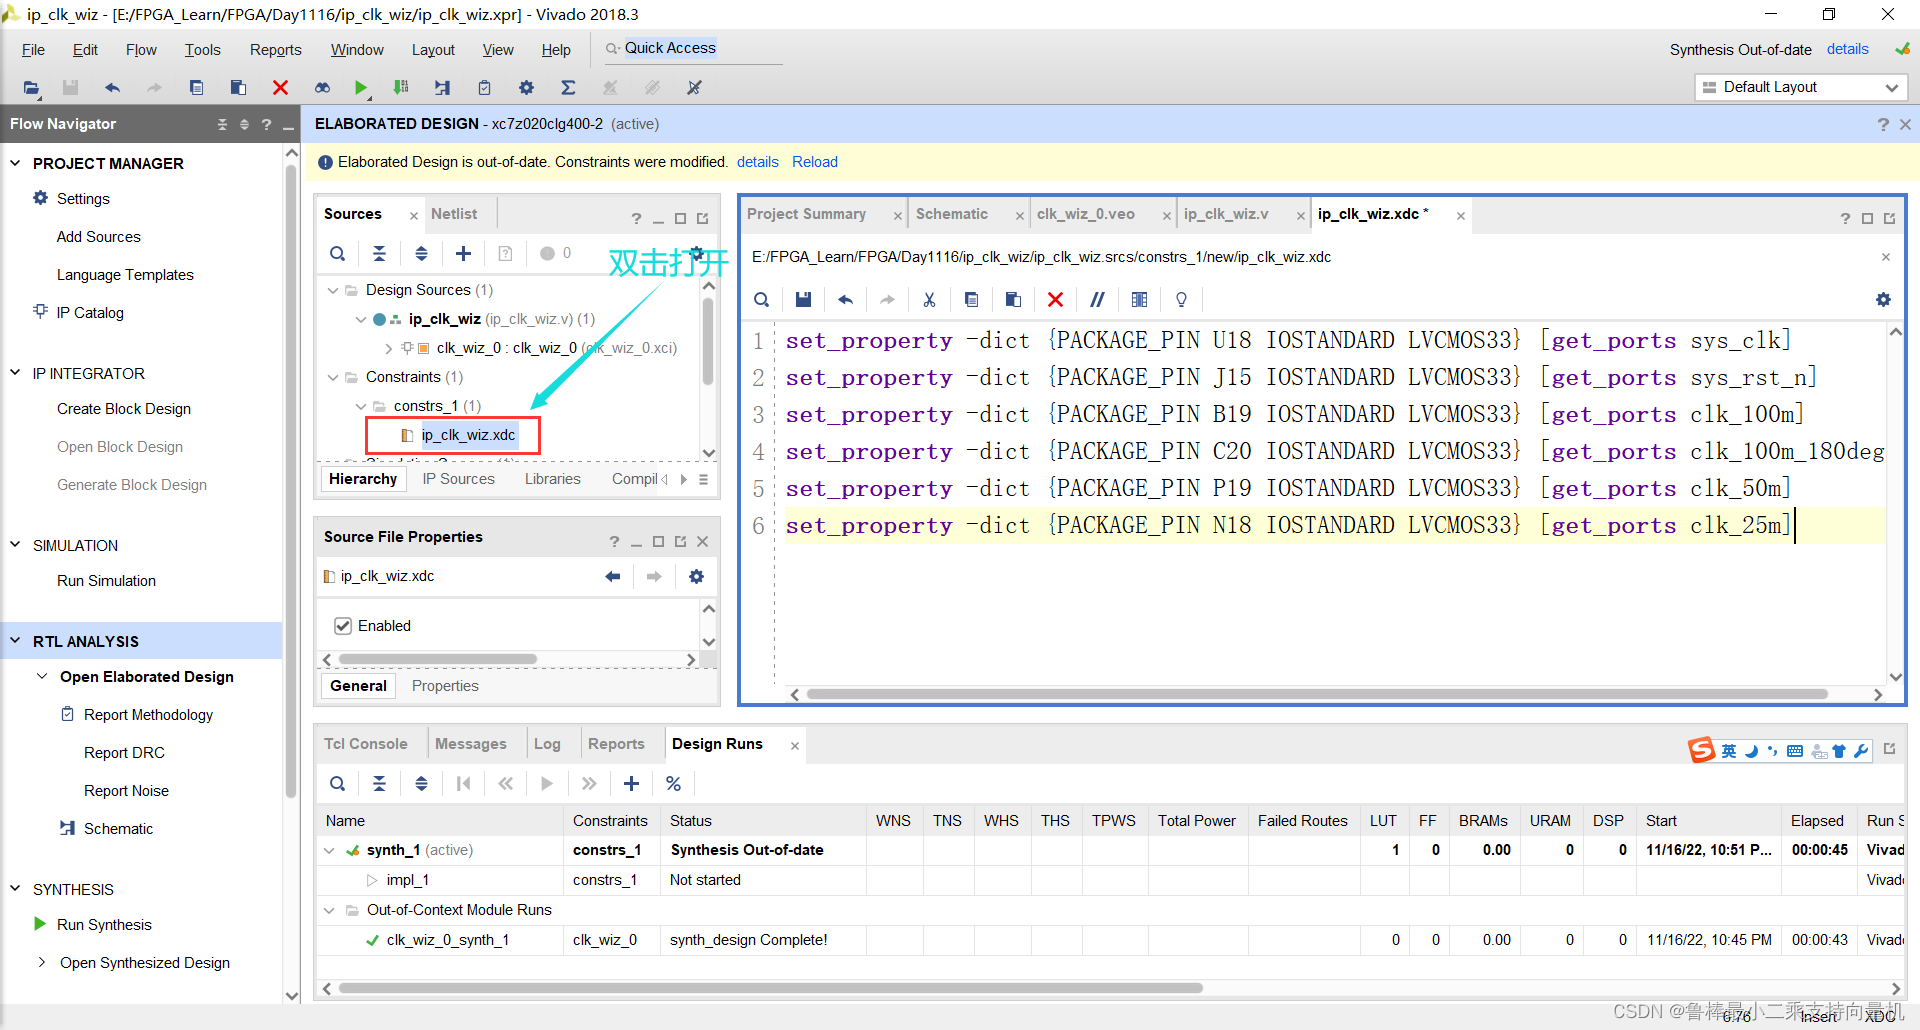Toggle line comments icon in editor
Viewport: 1920px width, 1030px height.
point(1097,300)
